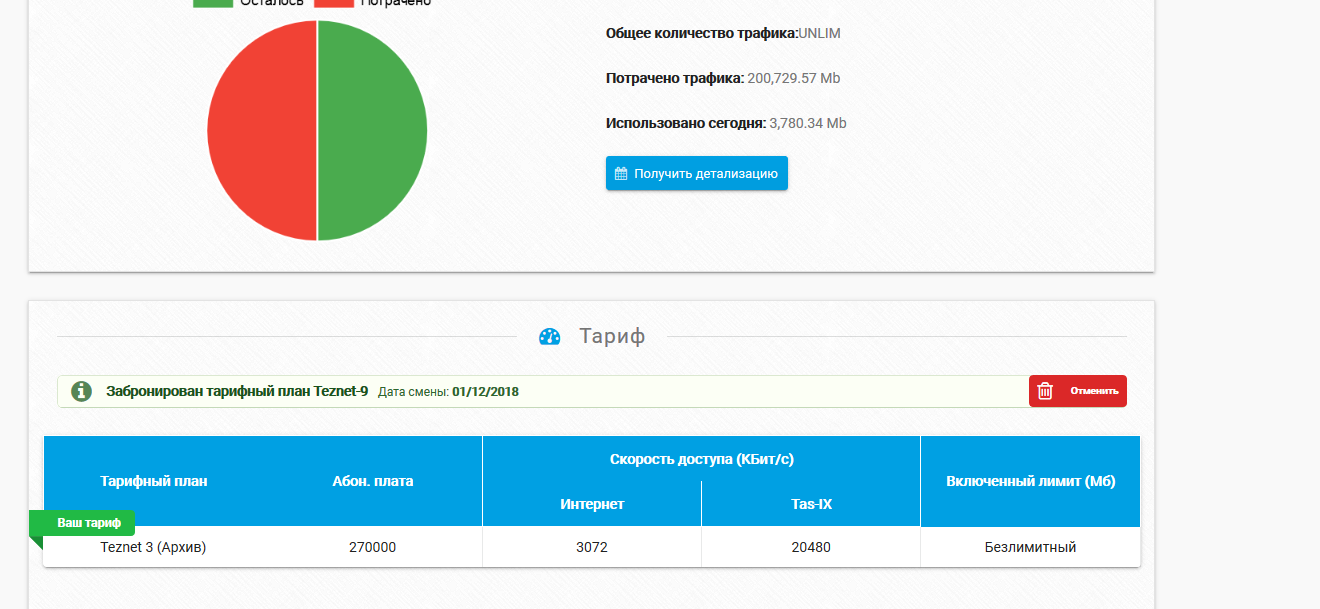Select the red half of the pie chart
1320x609 pixels.
(x=262, y=130)
